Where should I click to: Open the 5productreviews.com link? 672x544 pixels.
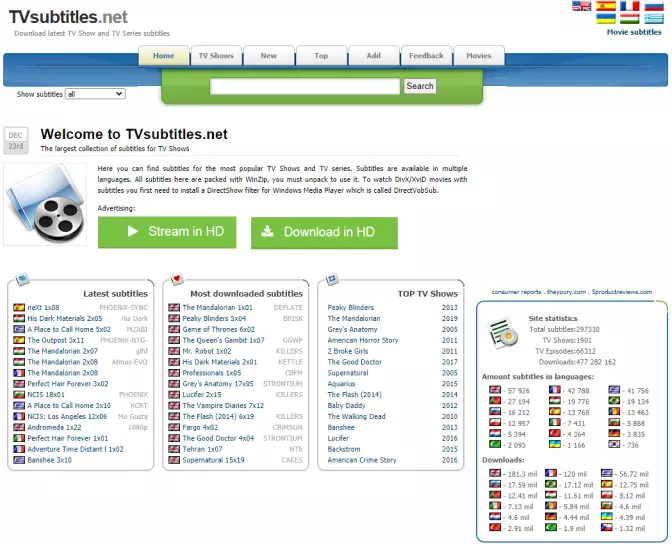tap(622, 292)
